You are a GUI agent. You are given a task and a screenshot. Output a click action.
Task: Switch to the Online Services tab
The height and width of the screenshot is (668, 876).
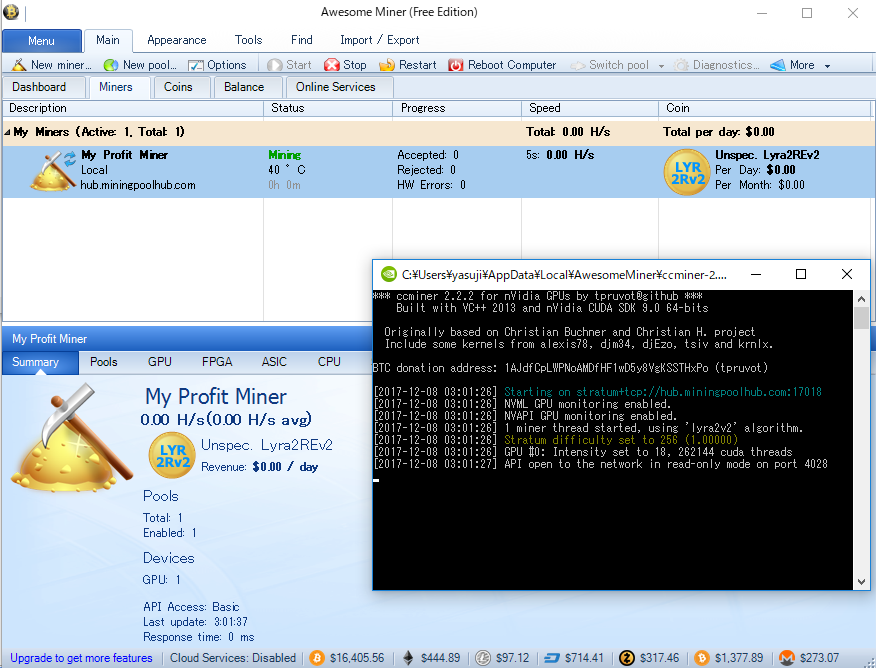[340, 87]
